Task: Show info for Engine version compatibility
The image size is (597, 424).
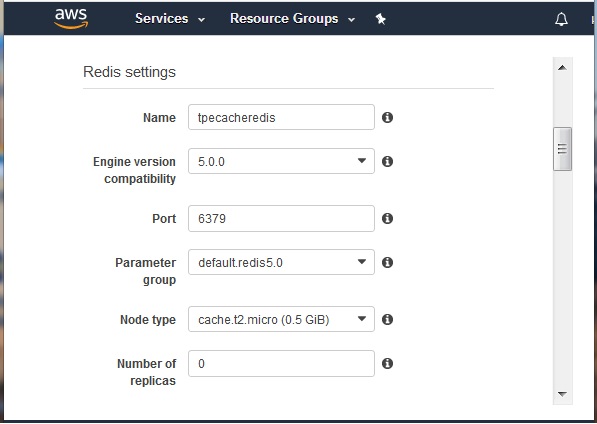Action: pyautogui.click(x=387, y=161)
